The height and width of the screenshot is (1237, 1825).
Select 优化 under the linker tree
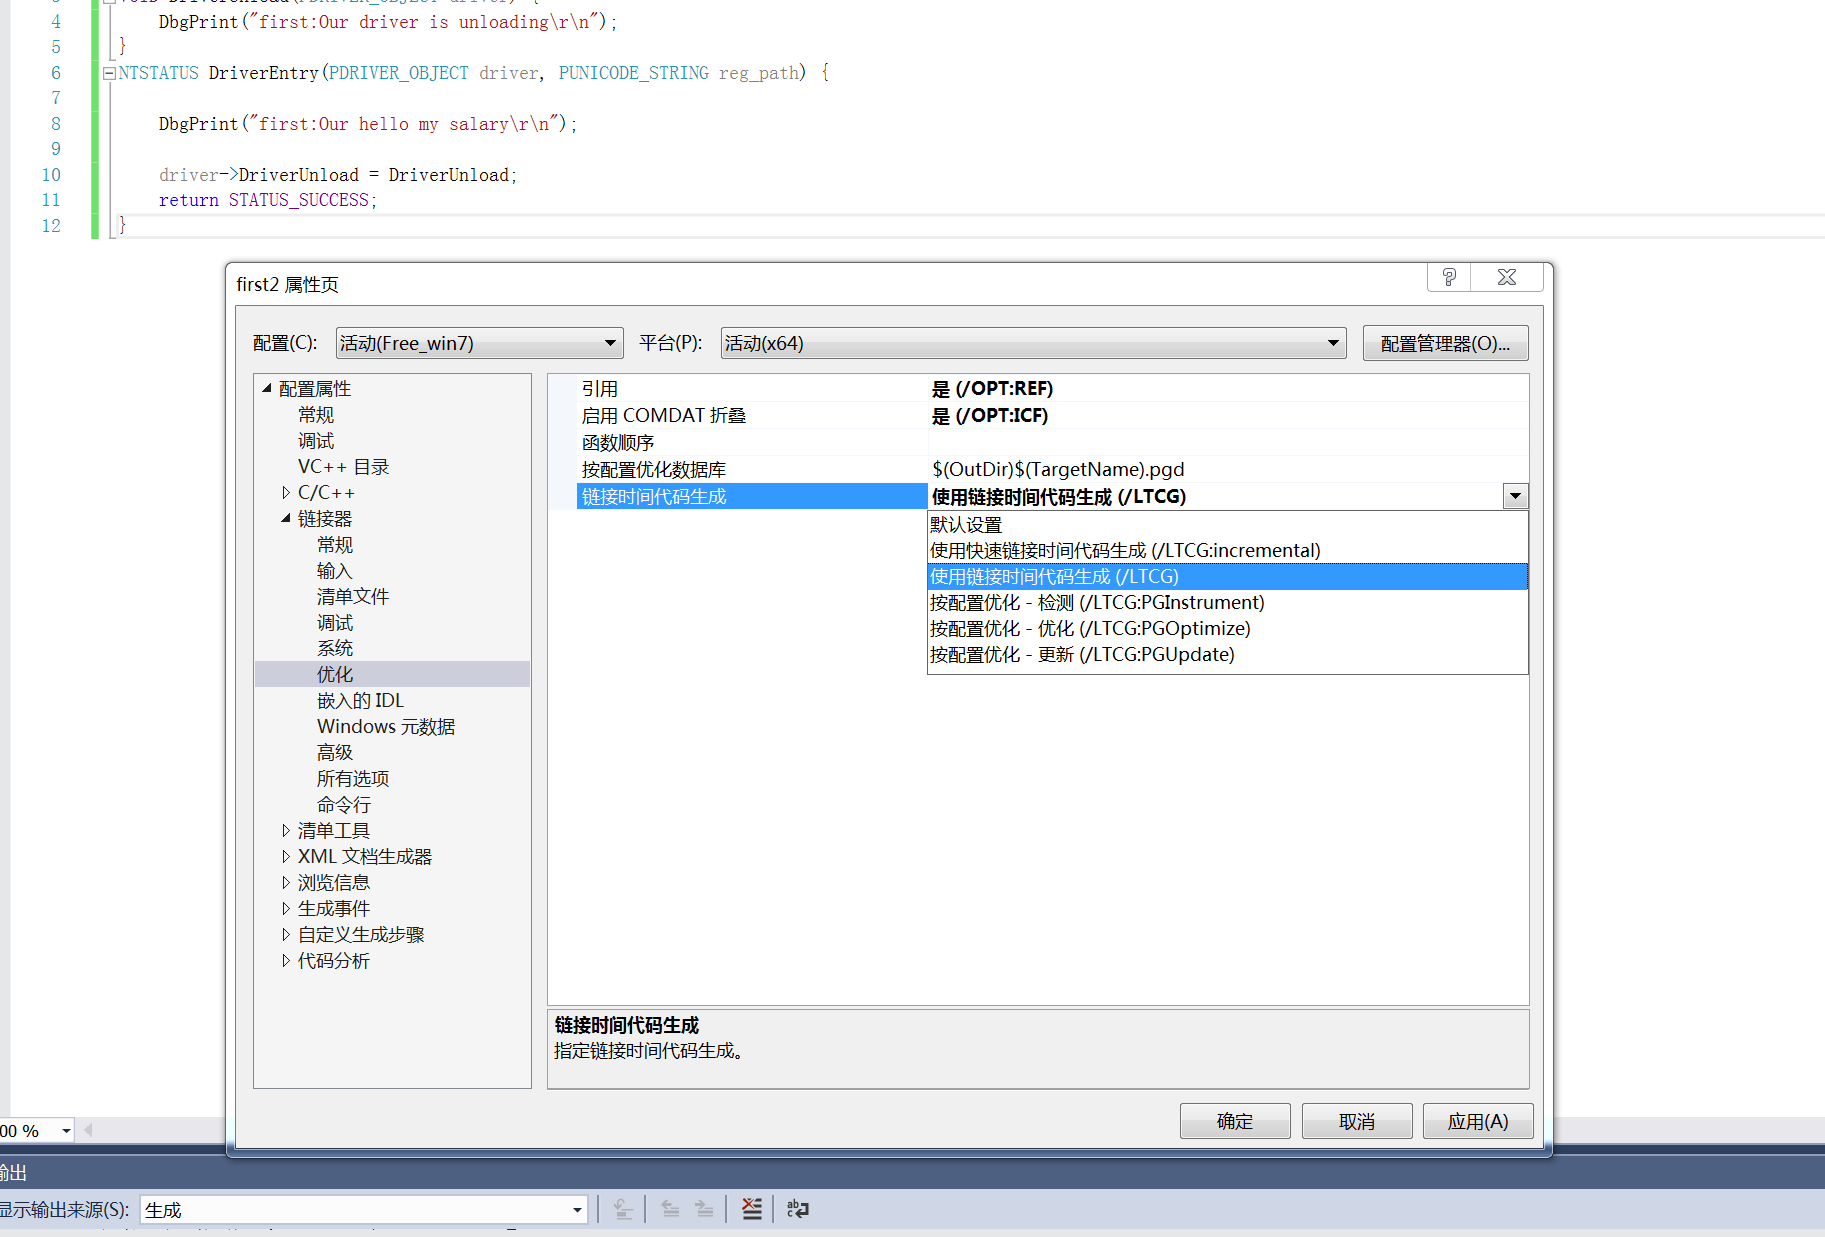pos(335,674)
